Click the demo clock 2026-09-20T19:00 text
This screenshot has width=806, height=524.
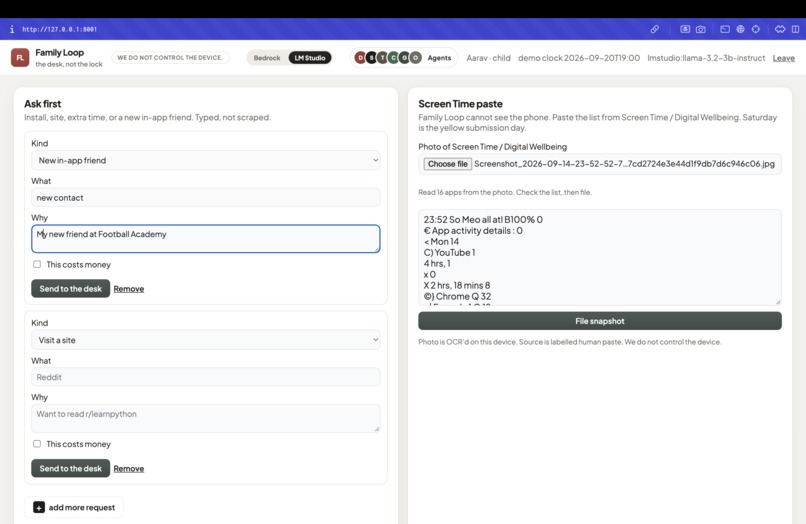point(579,58)
